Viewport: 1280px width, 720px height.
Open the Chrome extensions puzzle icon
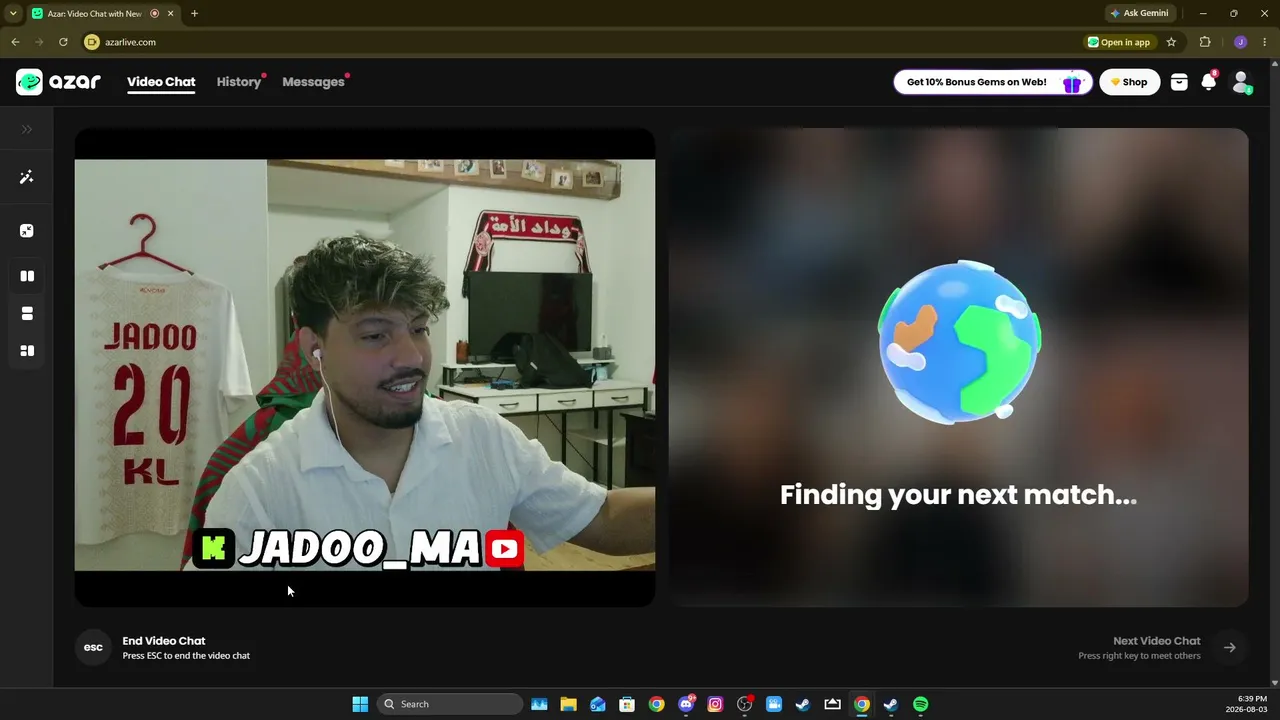click(x=1205, y=42)
